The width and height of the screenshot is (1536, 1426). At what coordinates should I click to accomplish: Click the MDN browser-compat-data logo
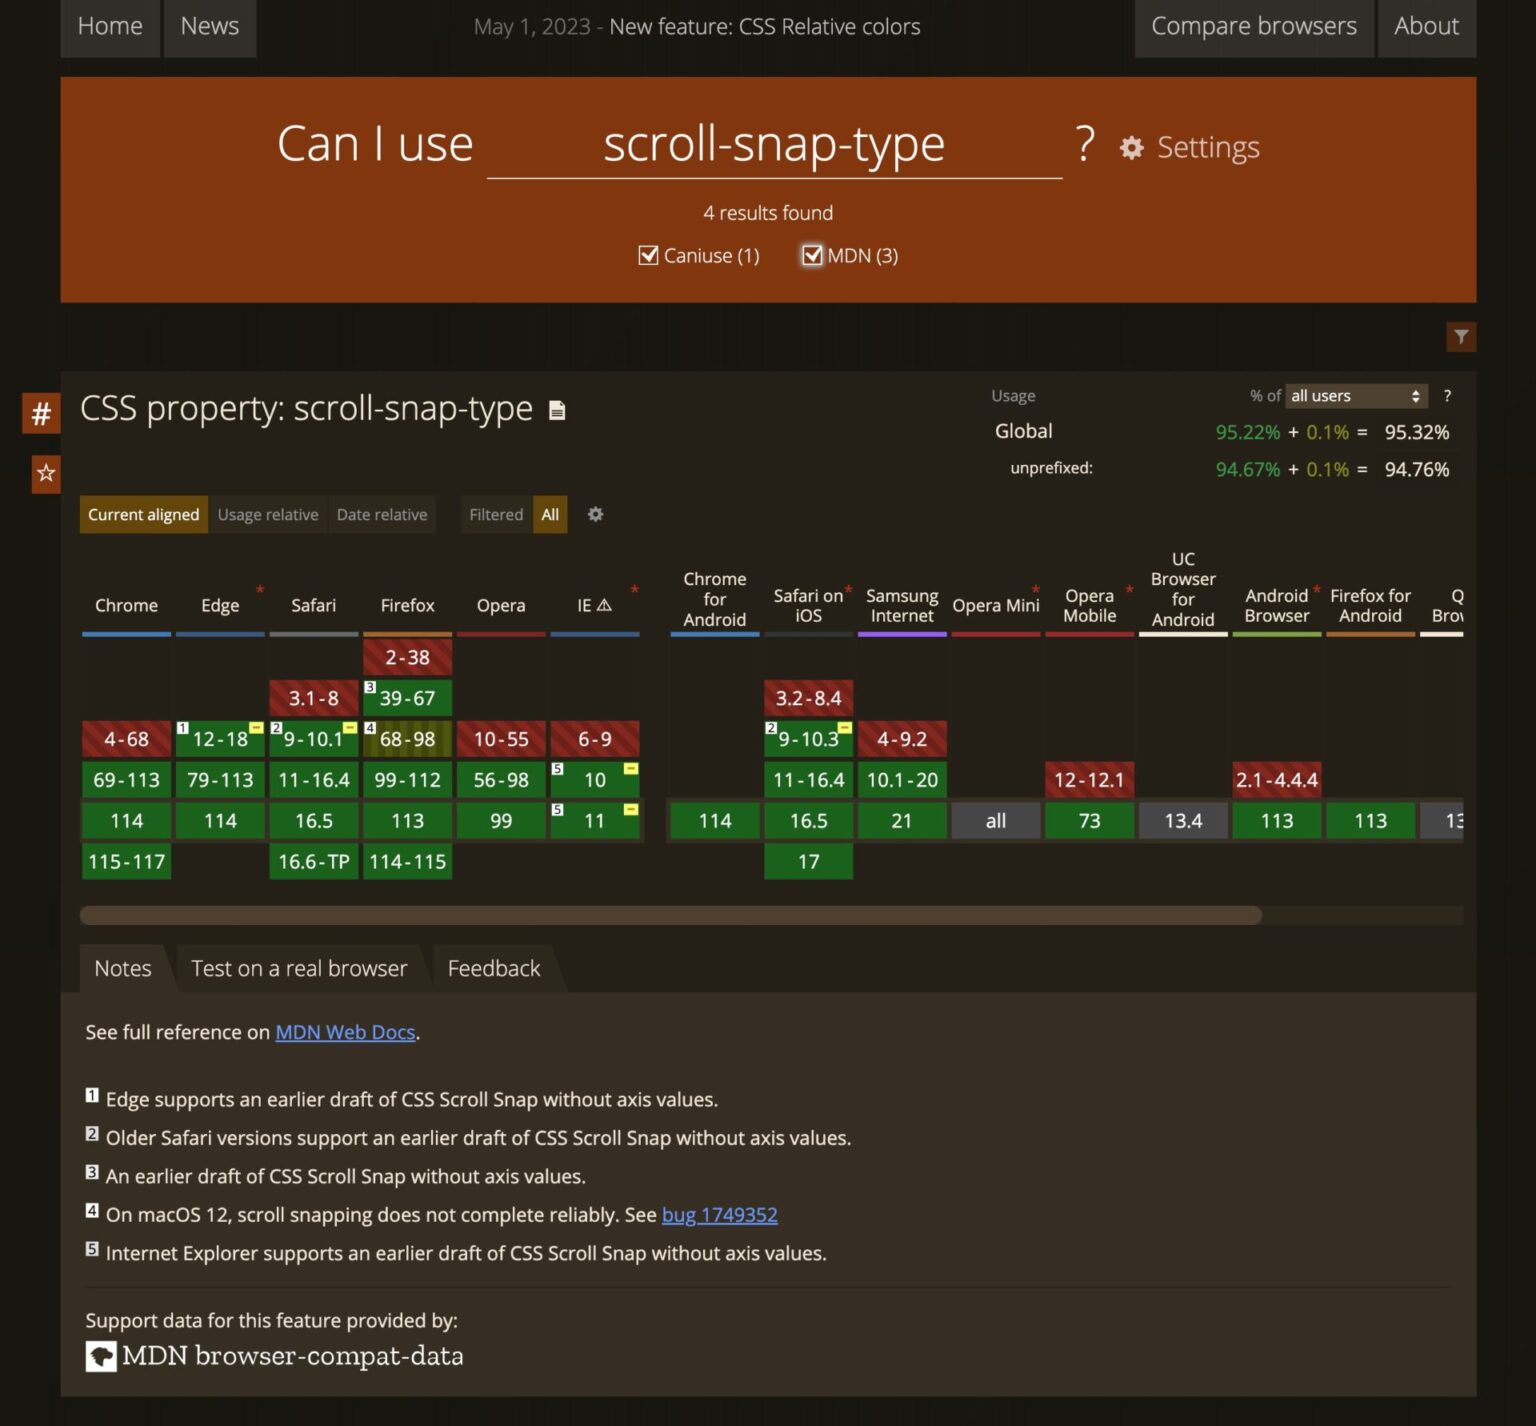coord(99,1356)
